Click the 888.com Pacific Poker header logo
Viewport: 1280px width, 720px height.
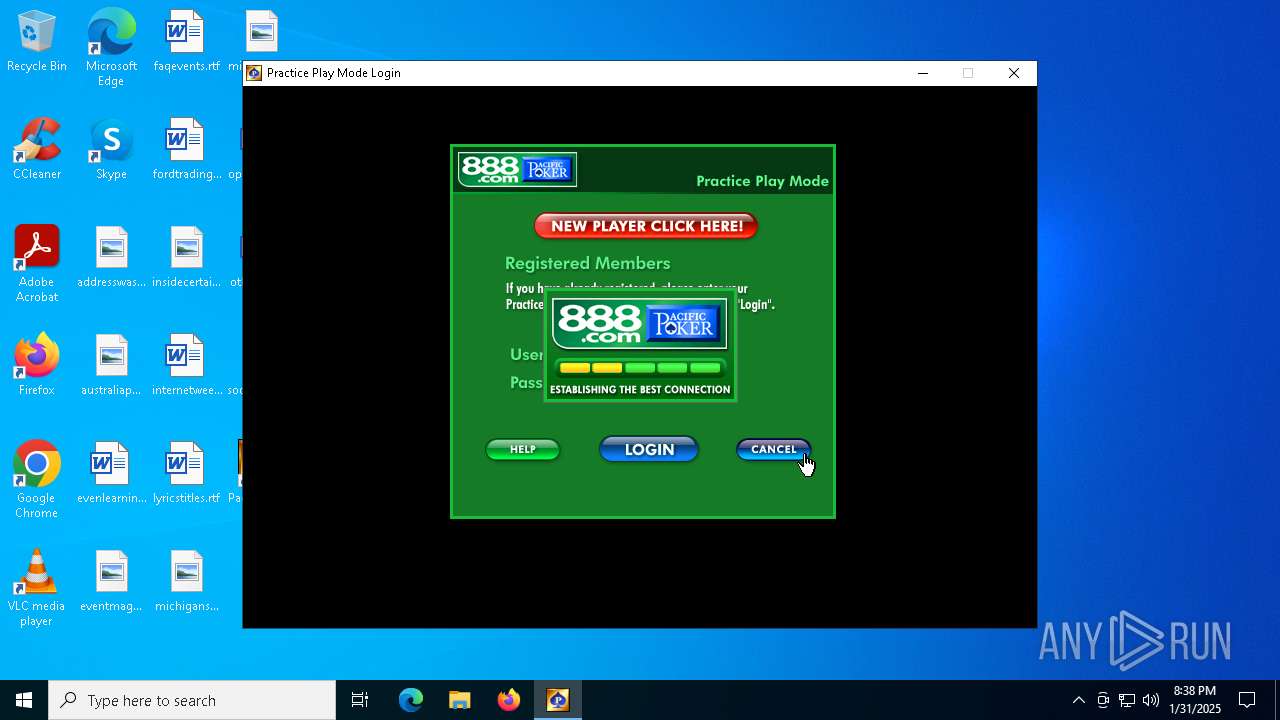(x=517, y=169)
